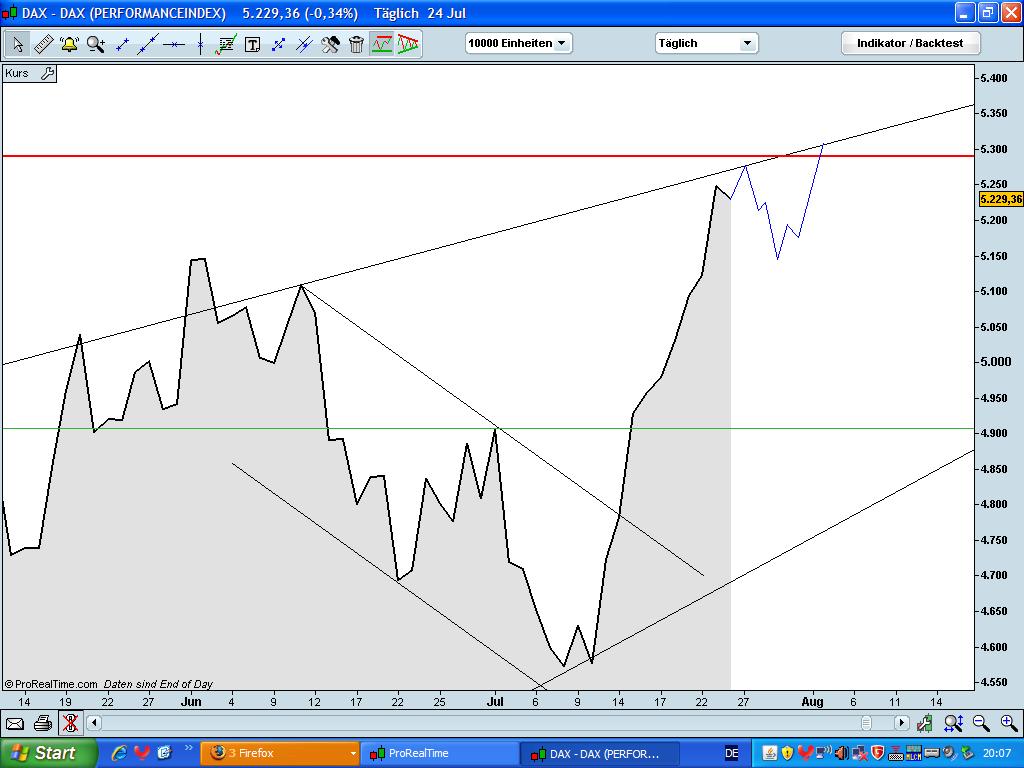1024x768 pixels.
Task: Pick the text annotation tool
Action: click(x=252, y=44)
